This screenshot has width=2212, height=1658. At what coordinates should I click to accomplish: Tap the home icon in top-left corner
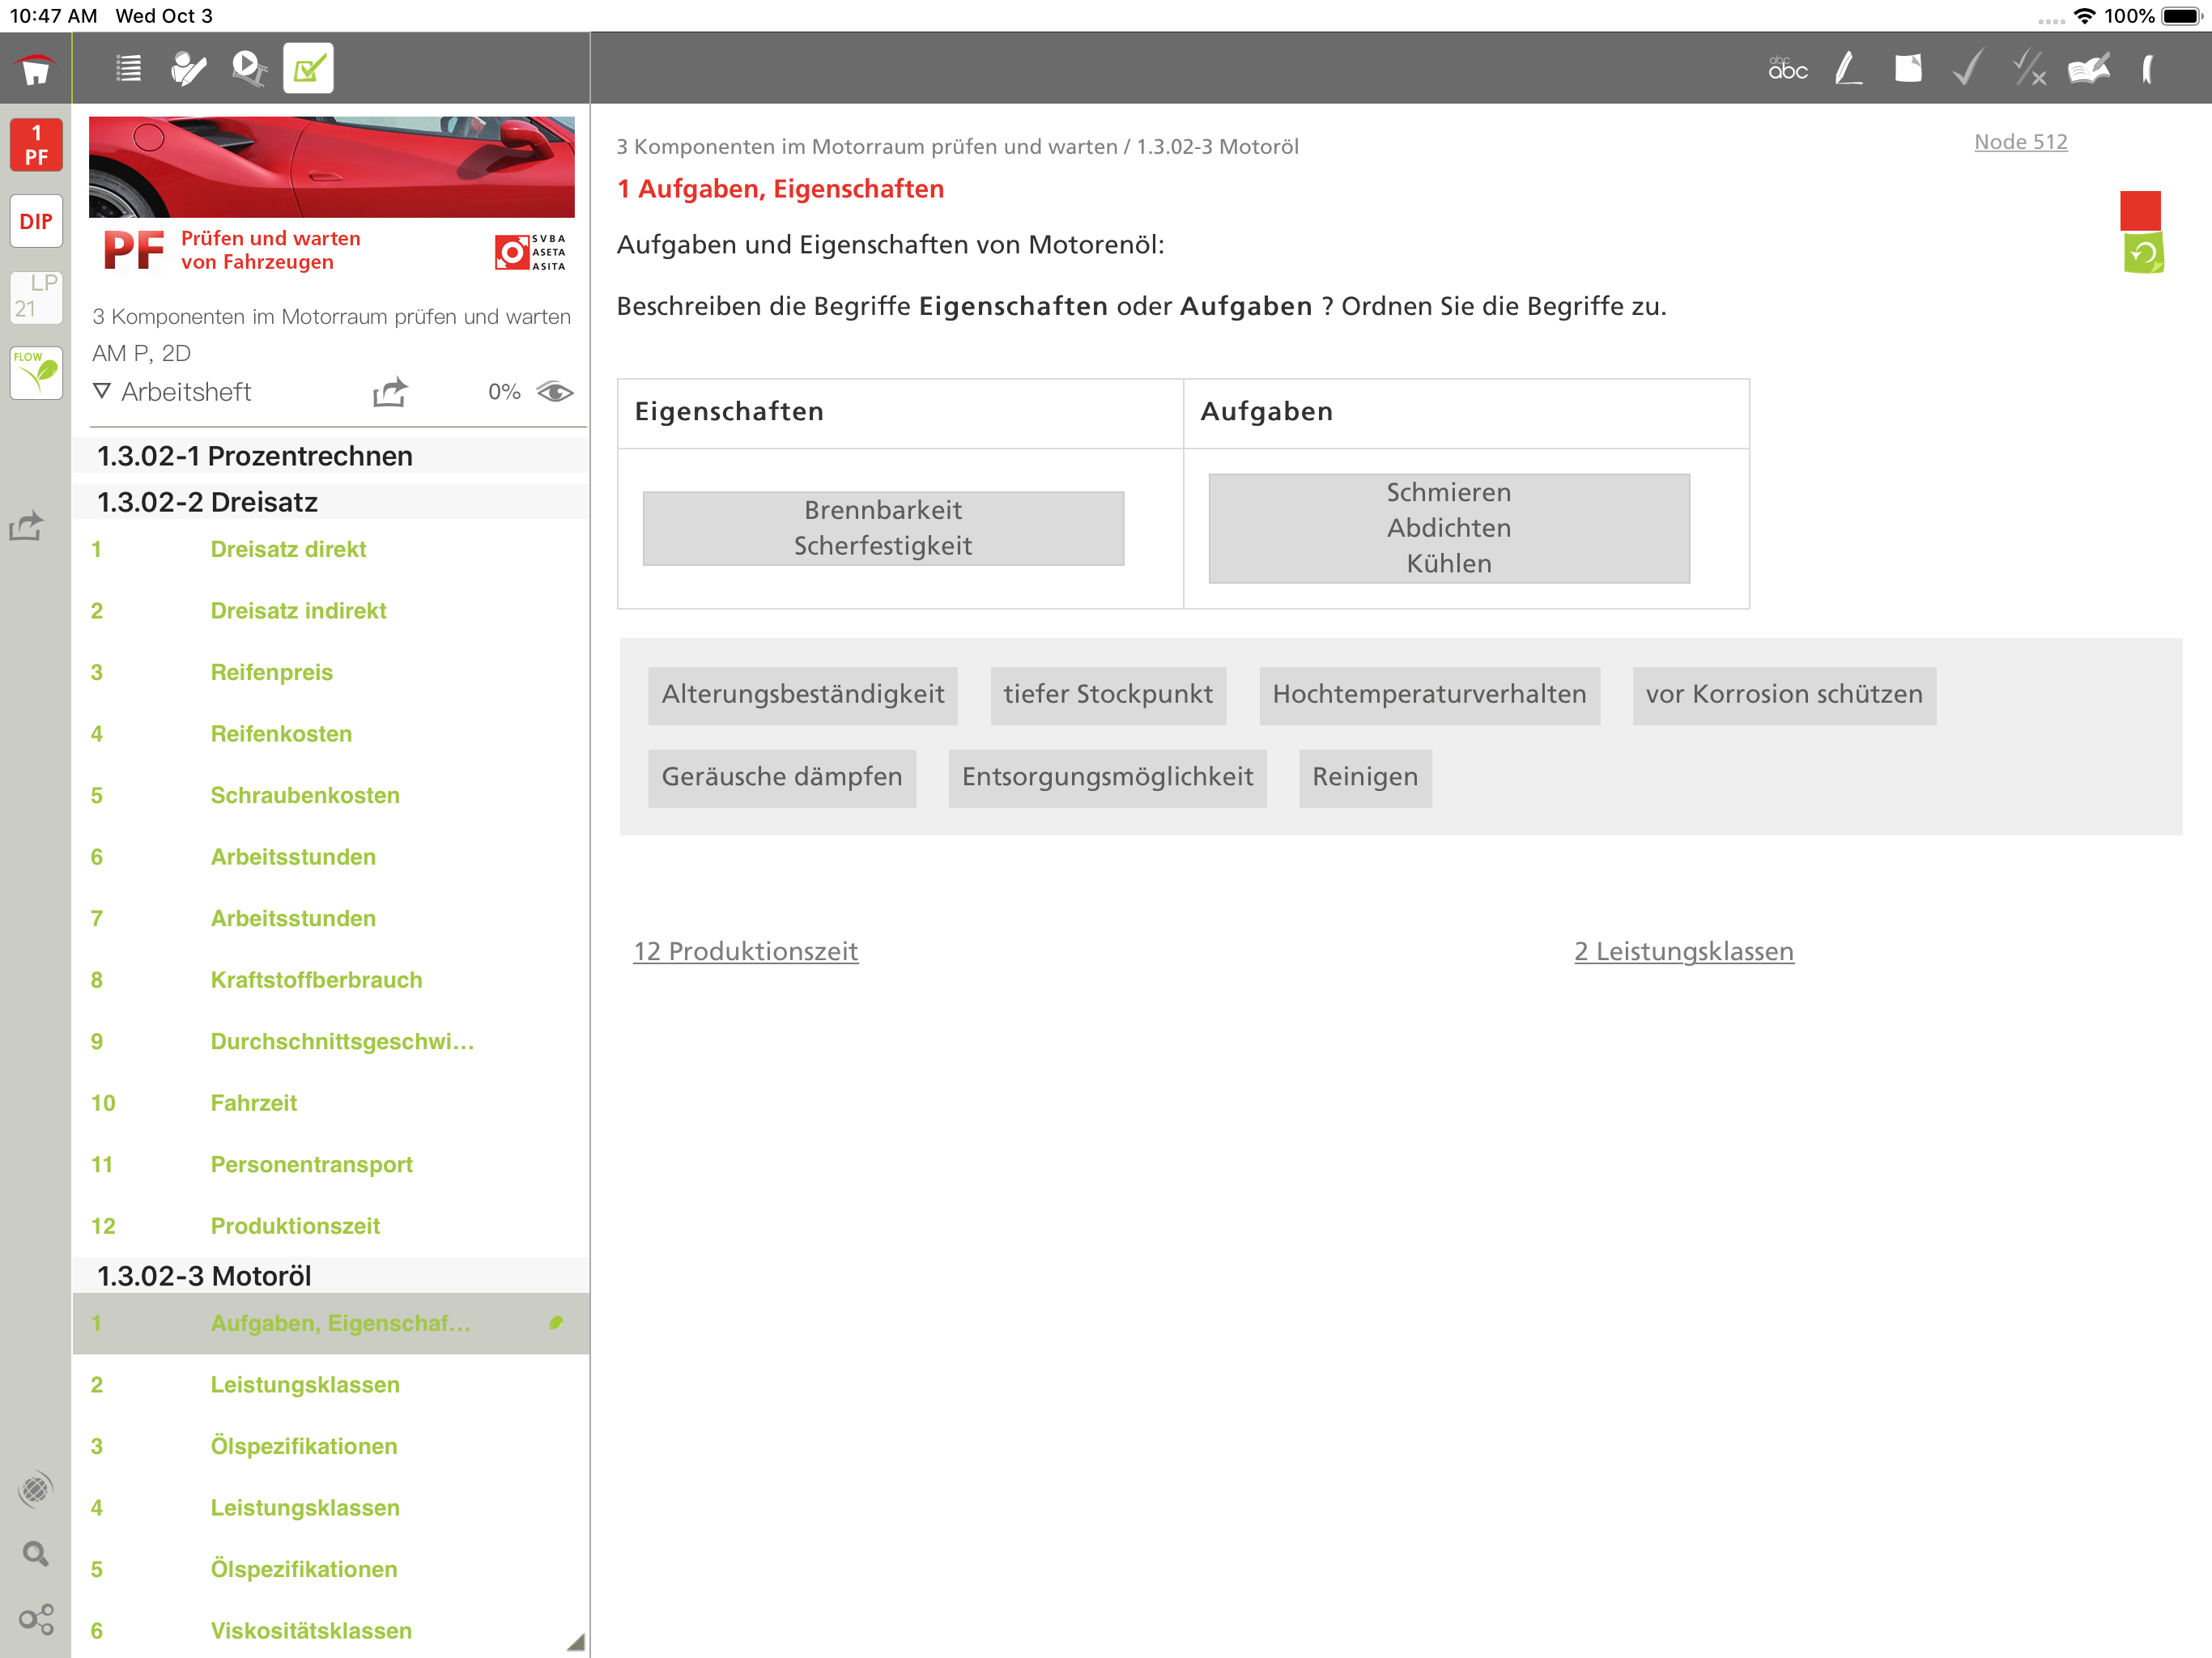point(36,69)
